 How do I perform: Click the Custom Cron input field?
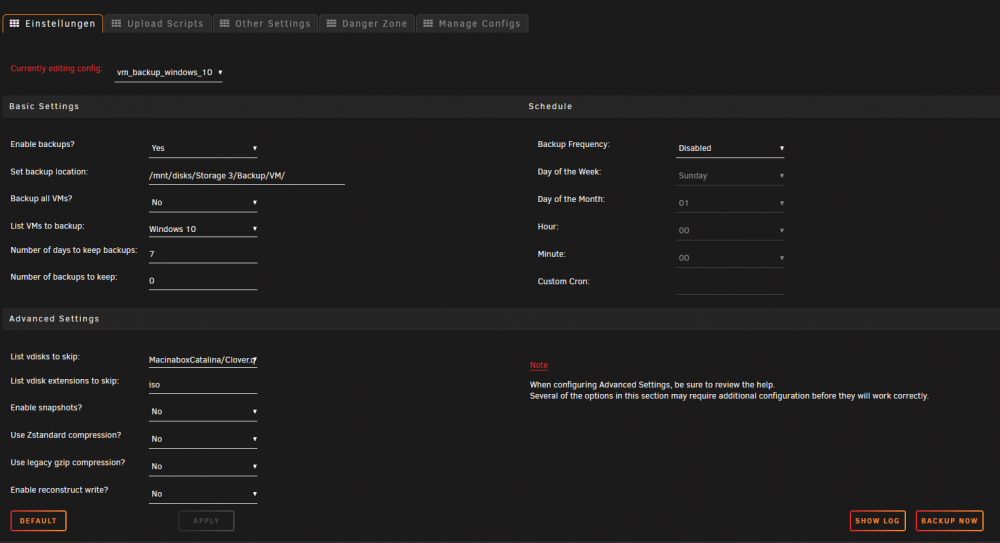pyautogui.click(x=730, y=285)
